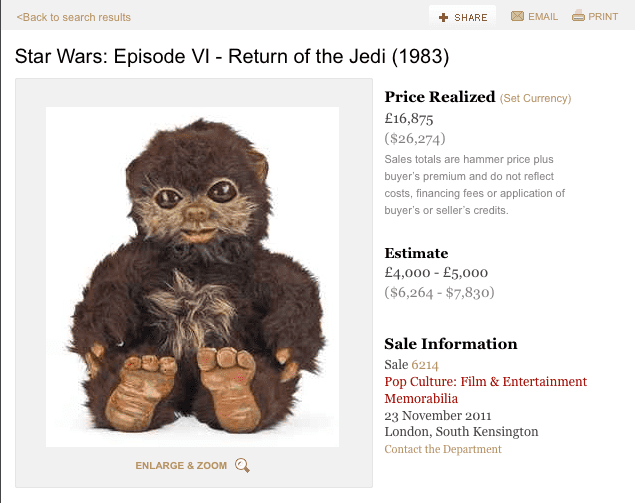Click the plus icon in the Share button
The width and height of the screenshot is (635, 503).
point(443,17)
